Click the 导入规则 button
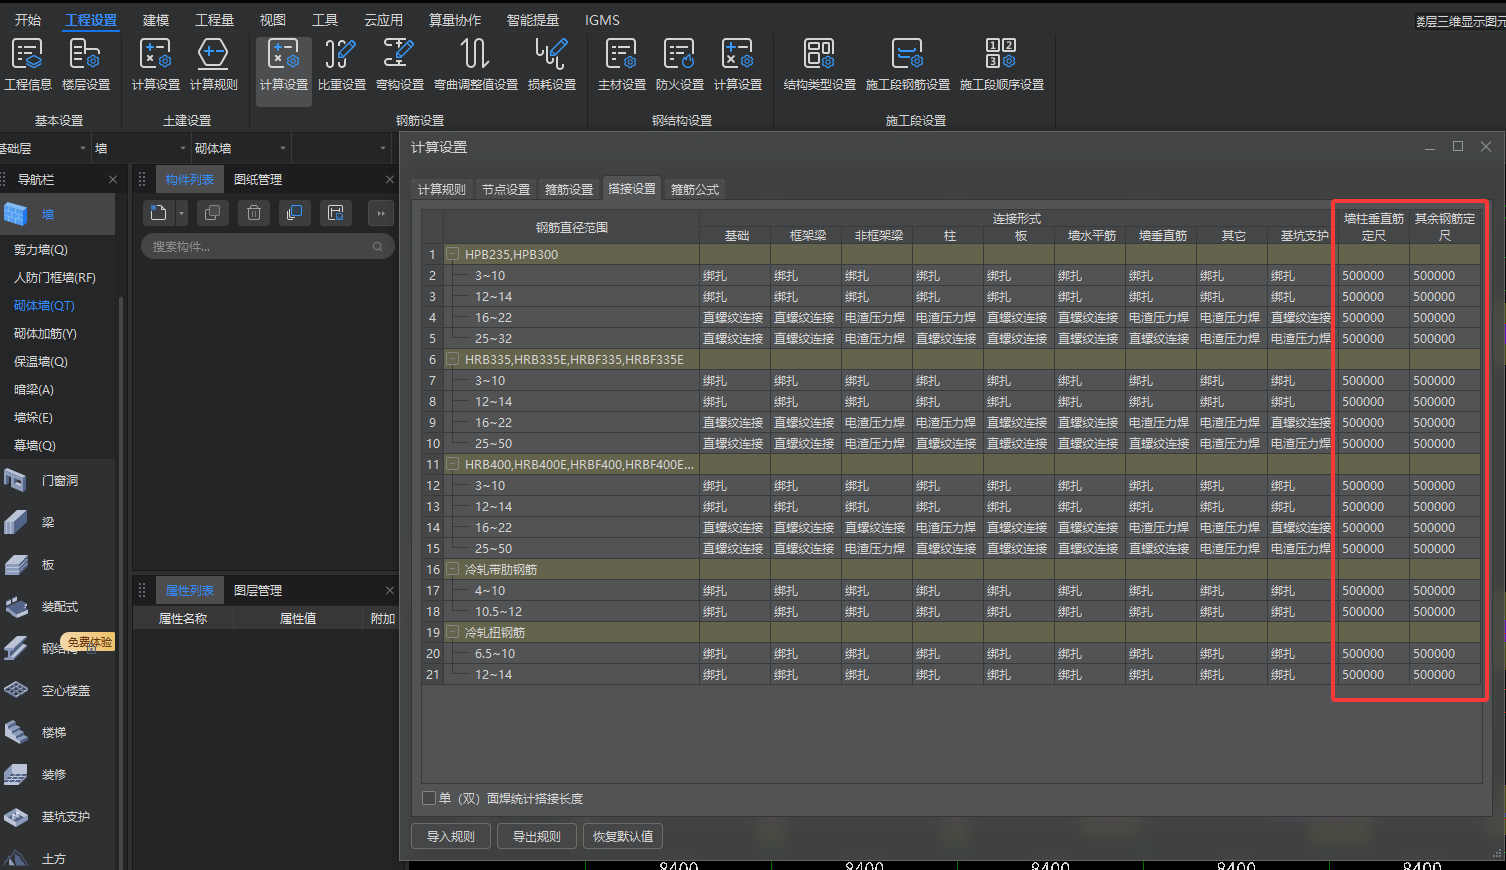 451,836
